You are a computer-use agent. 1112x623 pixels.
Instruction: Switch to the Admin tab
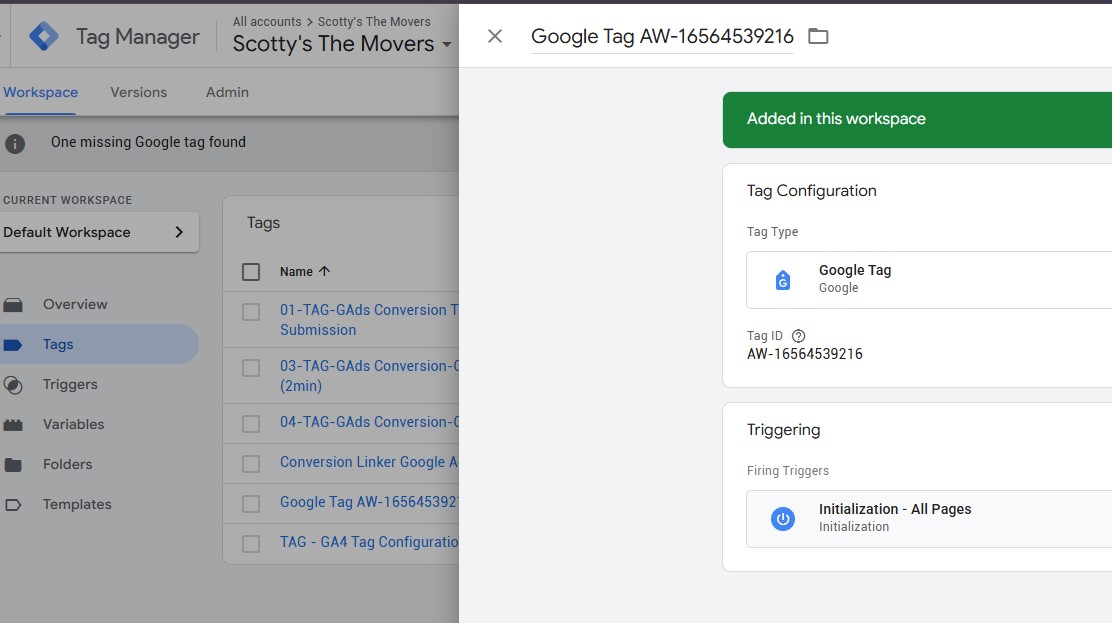click(x=228, y=92)
